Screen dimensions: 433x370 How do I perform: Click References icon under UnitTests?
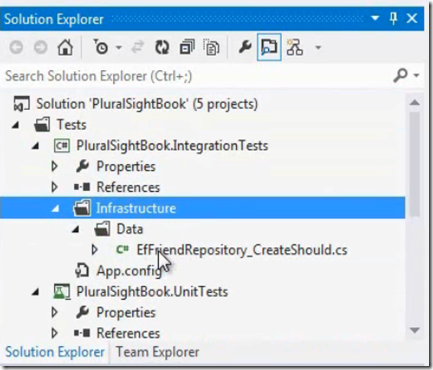(x=82, y=333)
